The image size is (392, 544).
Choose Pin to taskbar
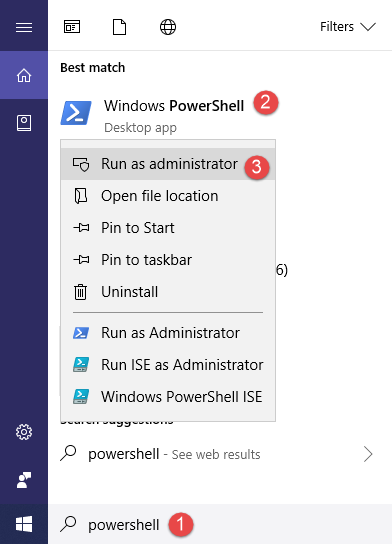[168, 260]
